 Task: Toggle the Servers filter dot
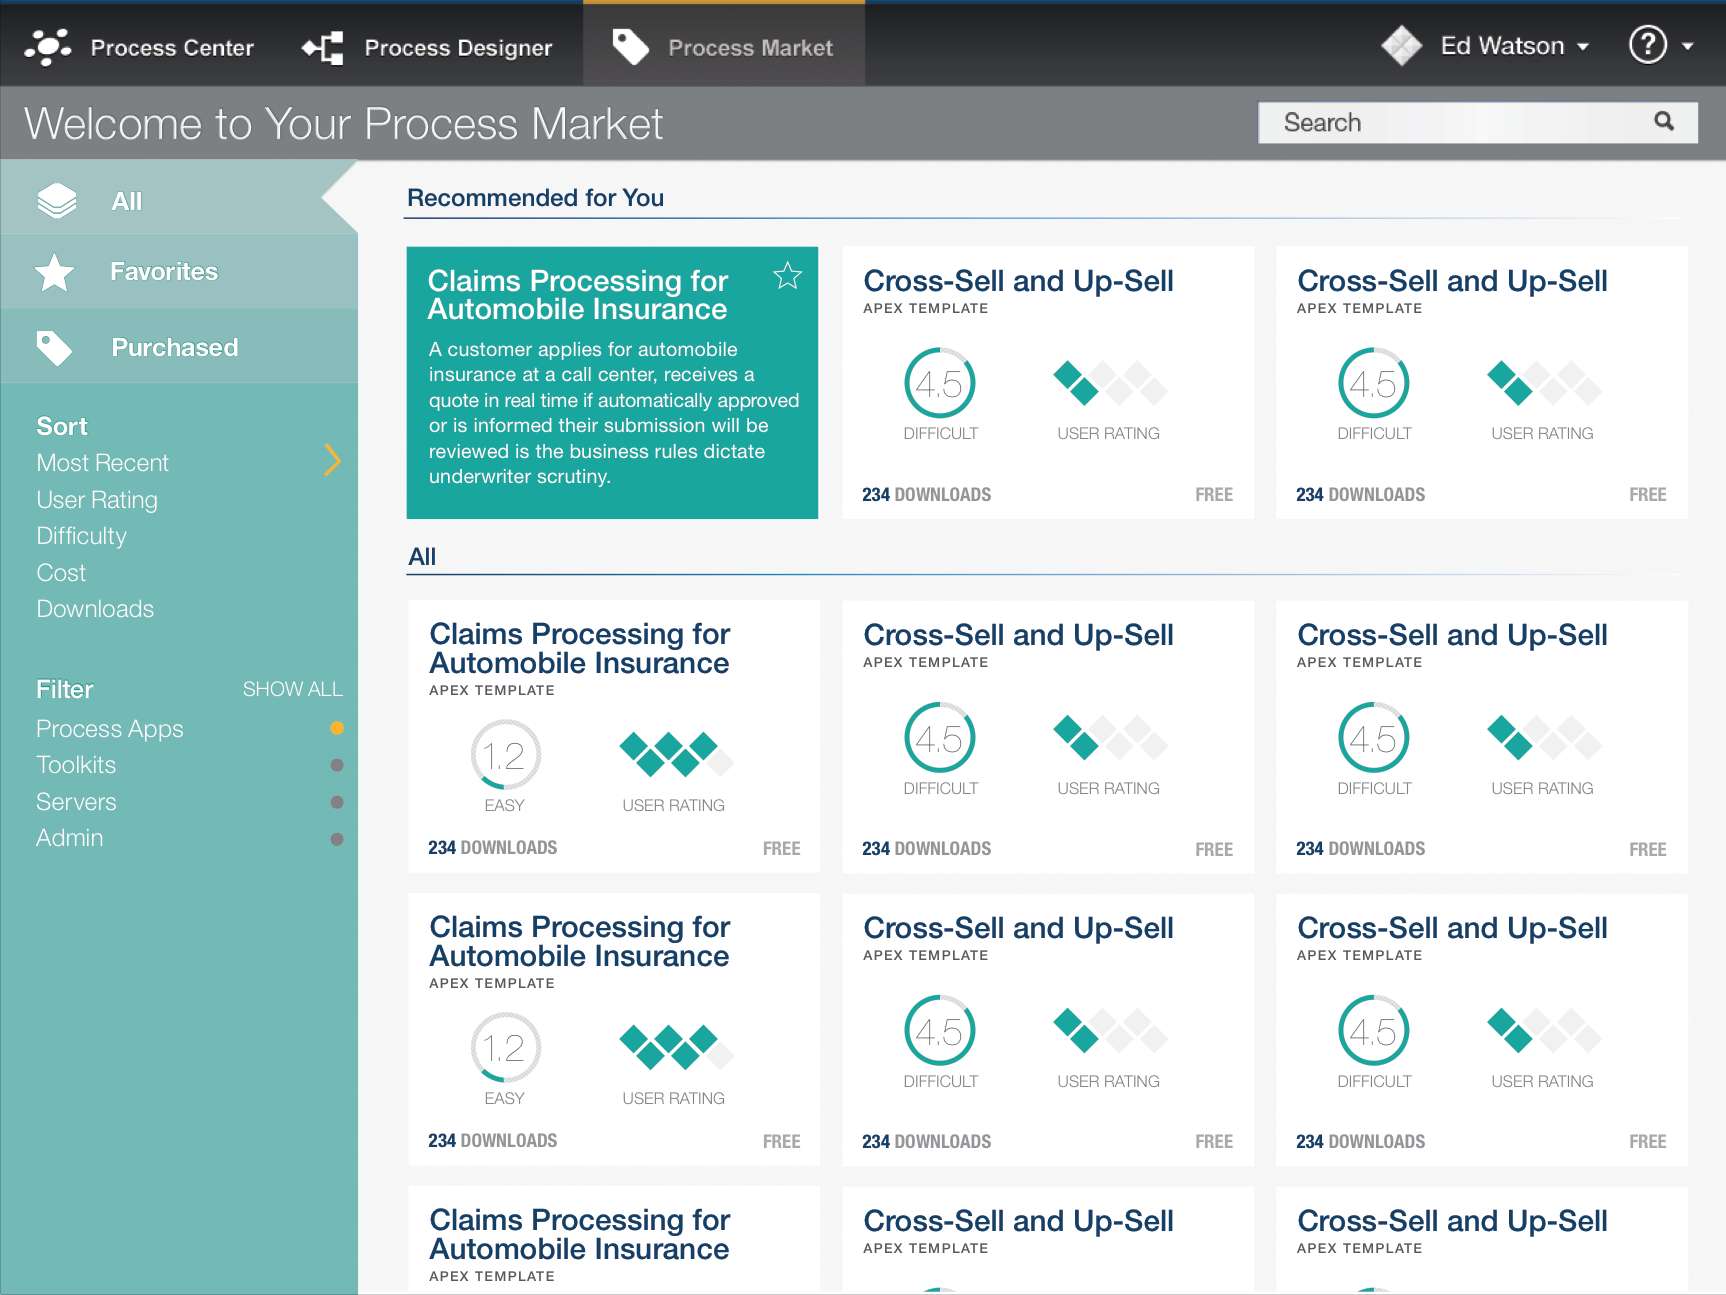(x=337, y=802)
